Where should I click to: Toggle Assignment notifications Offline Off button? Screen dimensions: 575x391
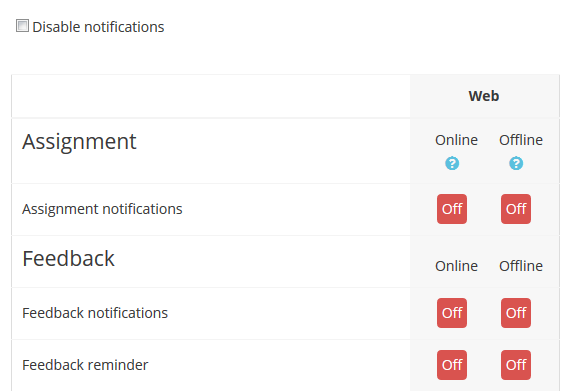coord(516,209)
